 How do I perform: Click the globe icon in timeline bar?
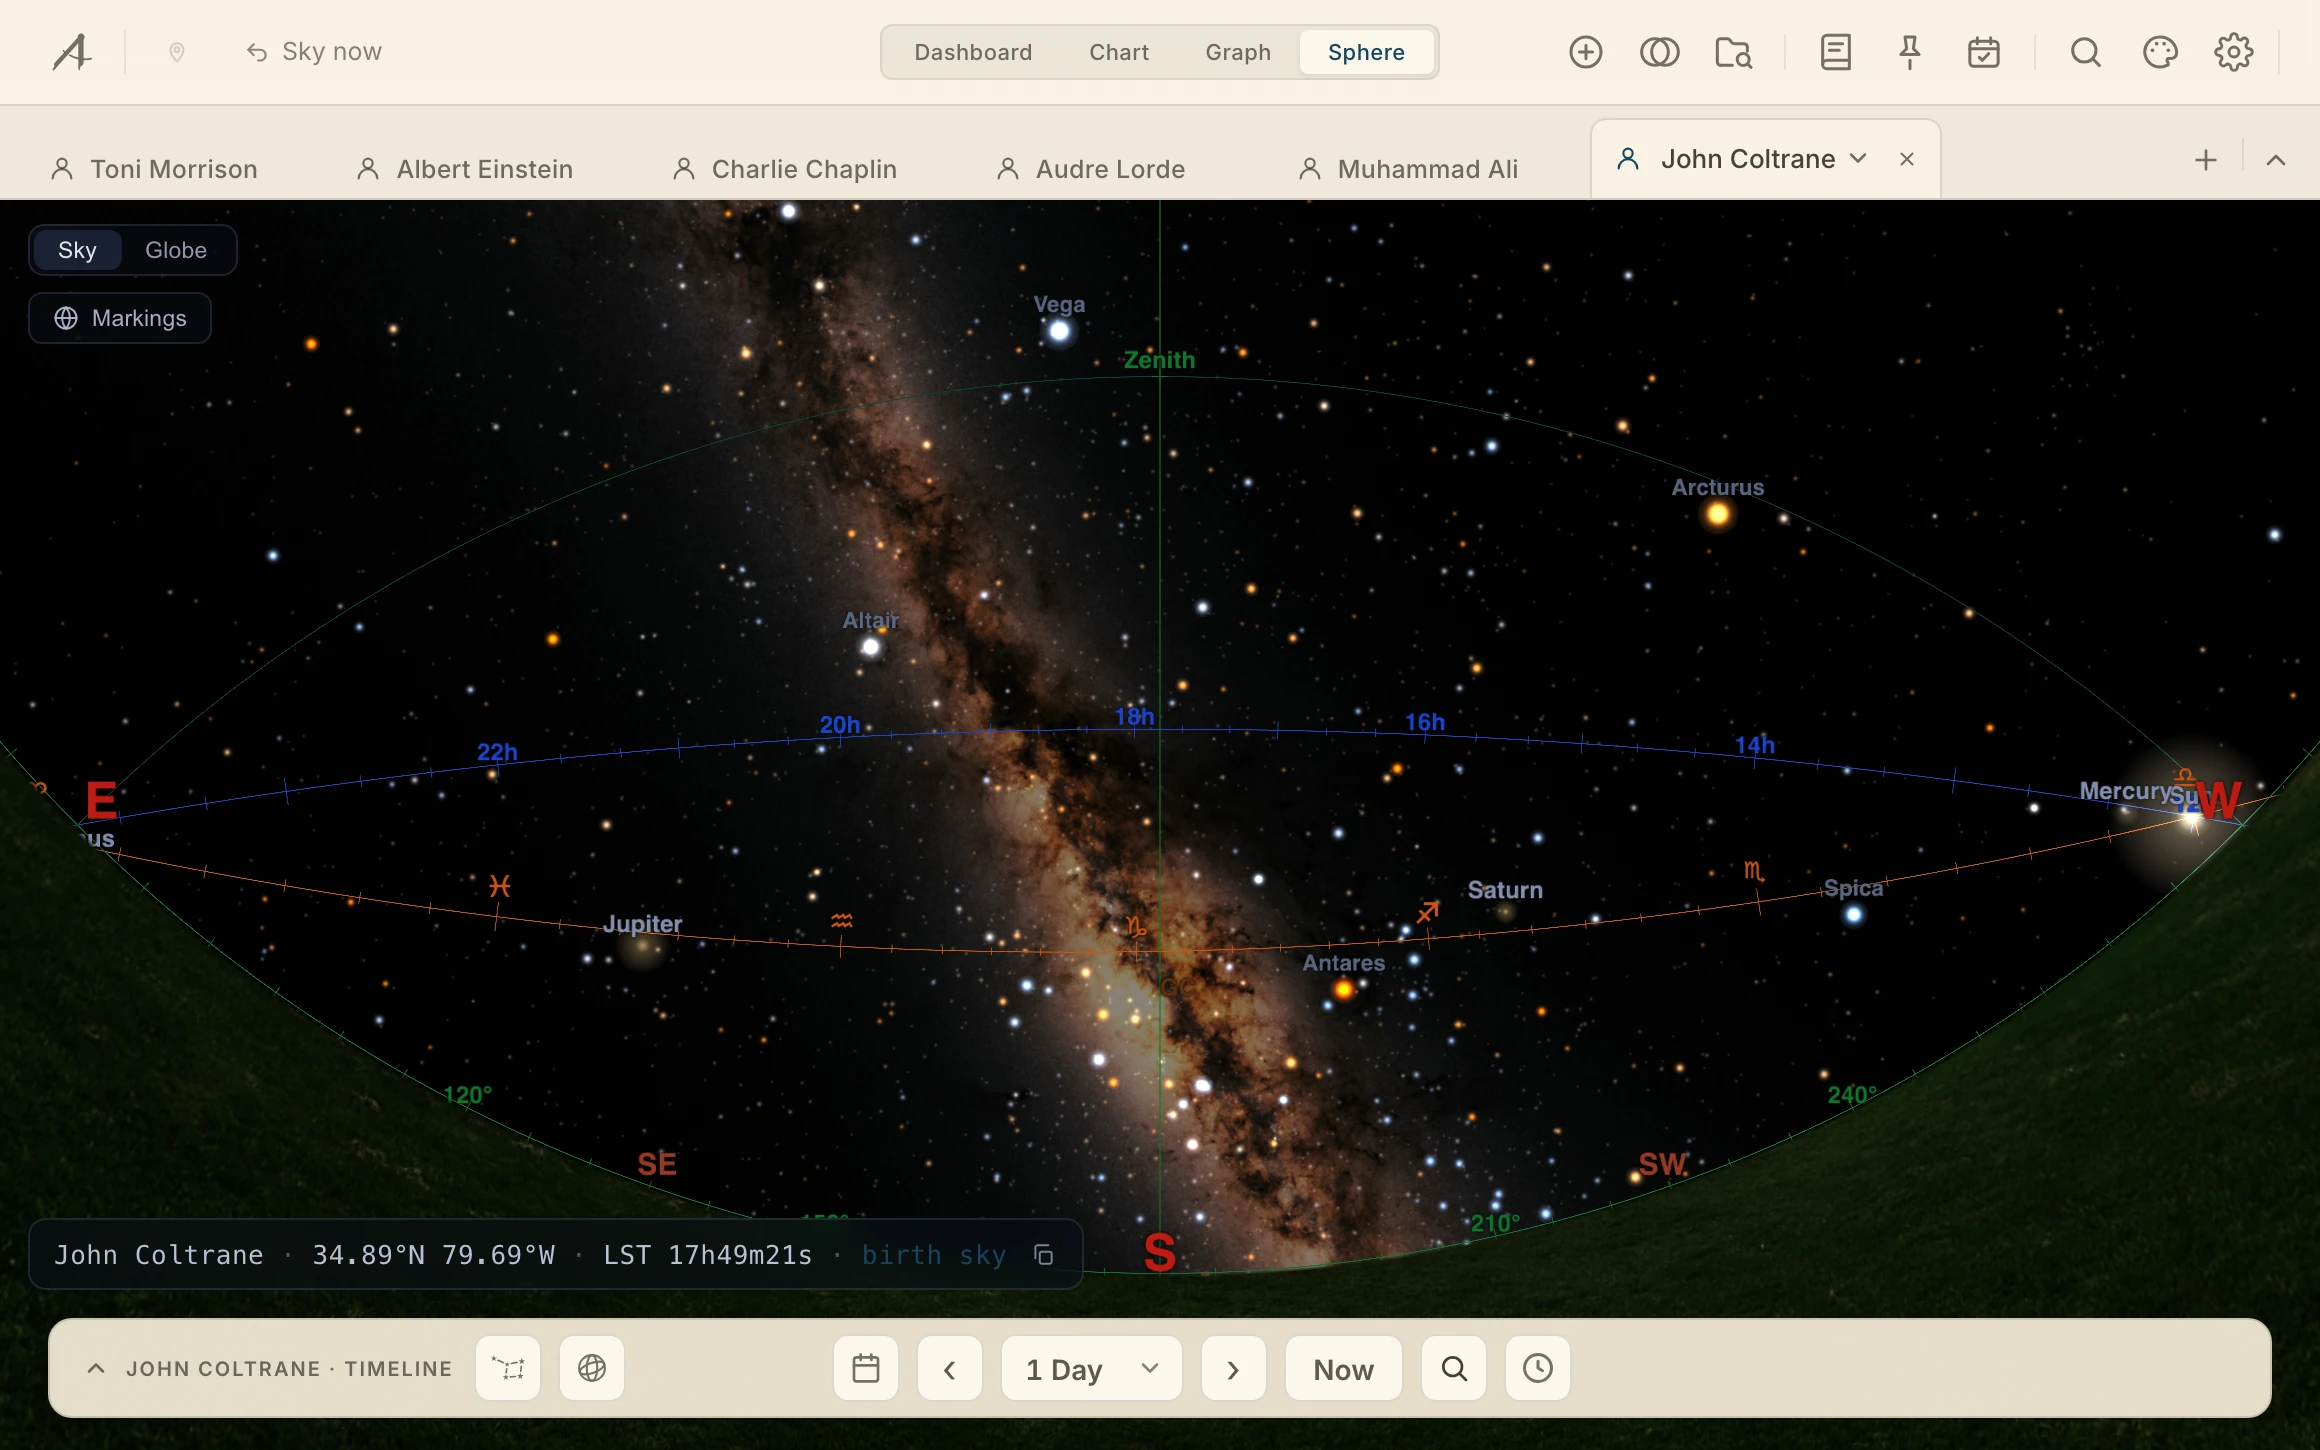pos(592,1368)
